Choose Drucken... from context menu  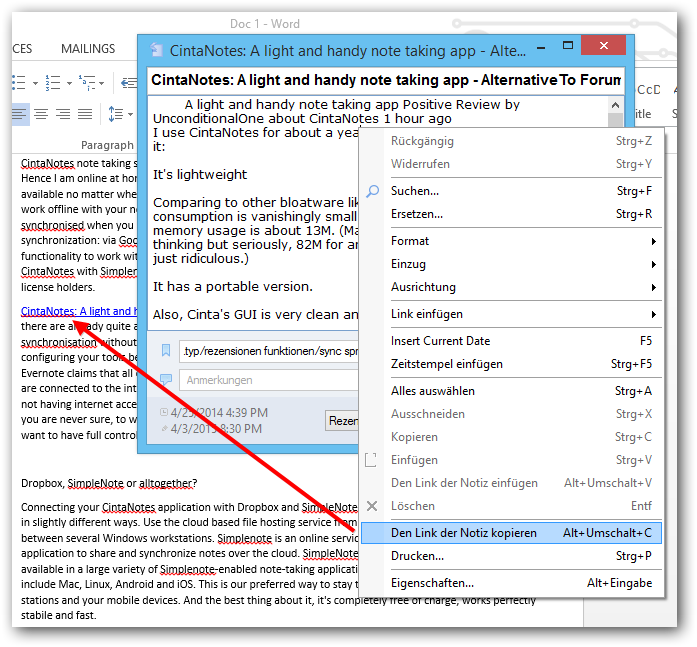coord(511,556)
